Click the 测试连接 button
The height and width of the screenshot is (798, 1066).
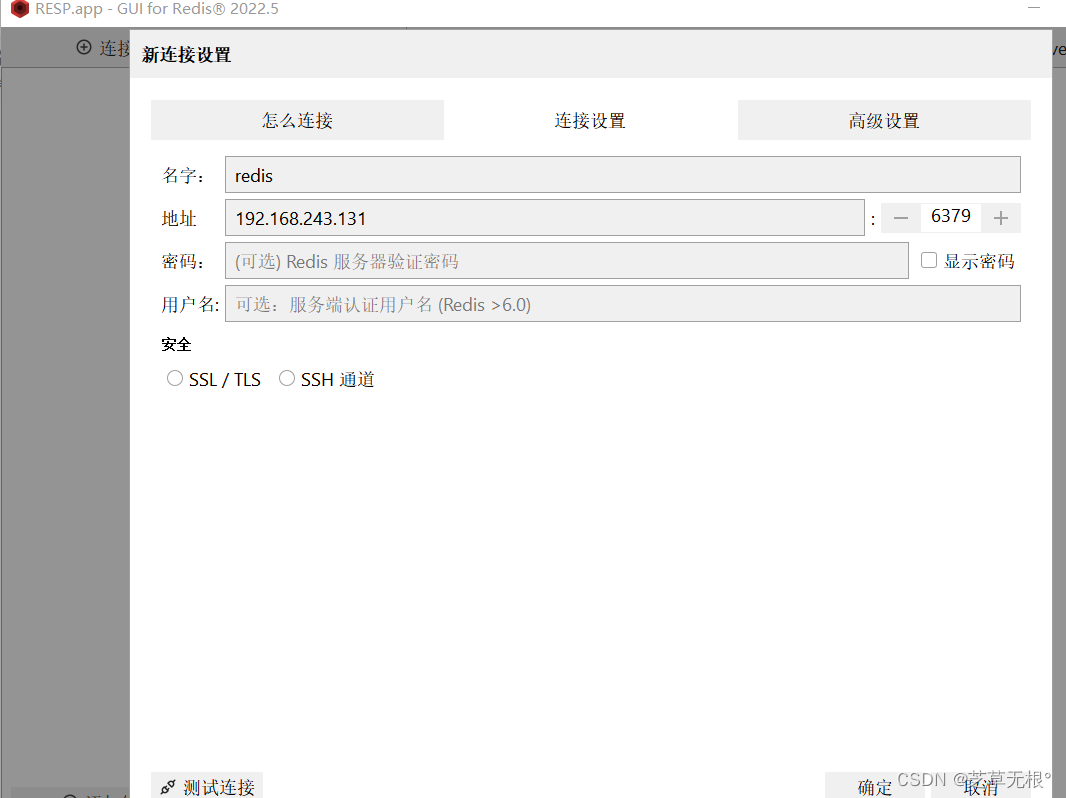(x=207, y=786)
